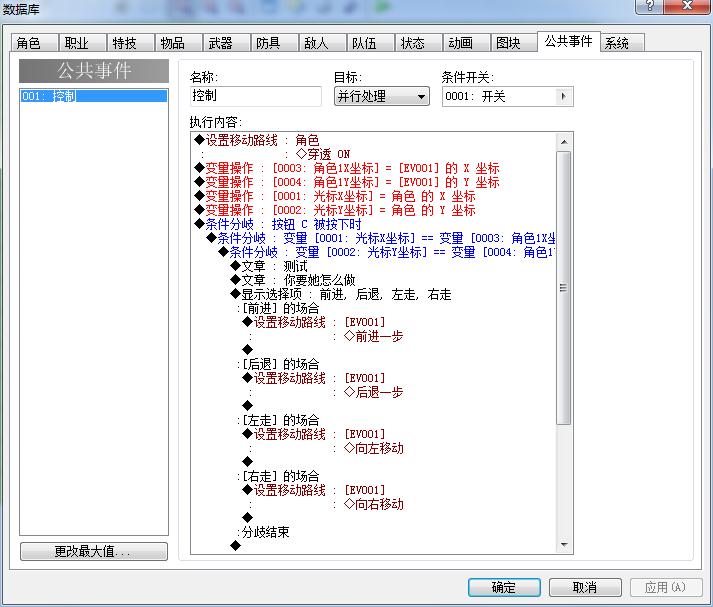Switch to the 系统 tab
The height and width of the screenshot is (607, 713).
click(x=622, y=43)
